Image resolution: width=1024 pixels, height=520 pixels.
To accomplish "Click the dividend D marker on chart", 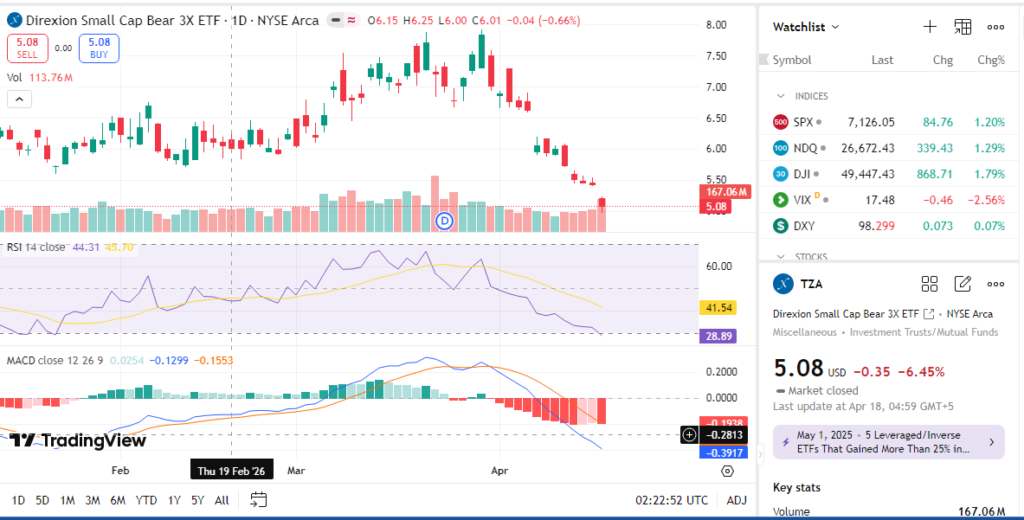I will click(x=446, y=220).
